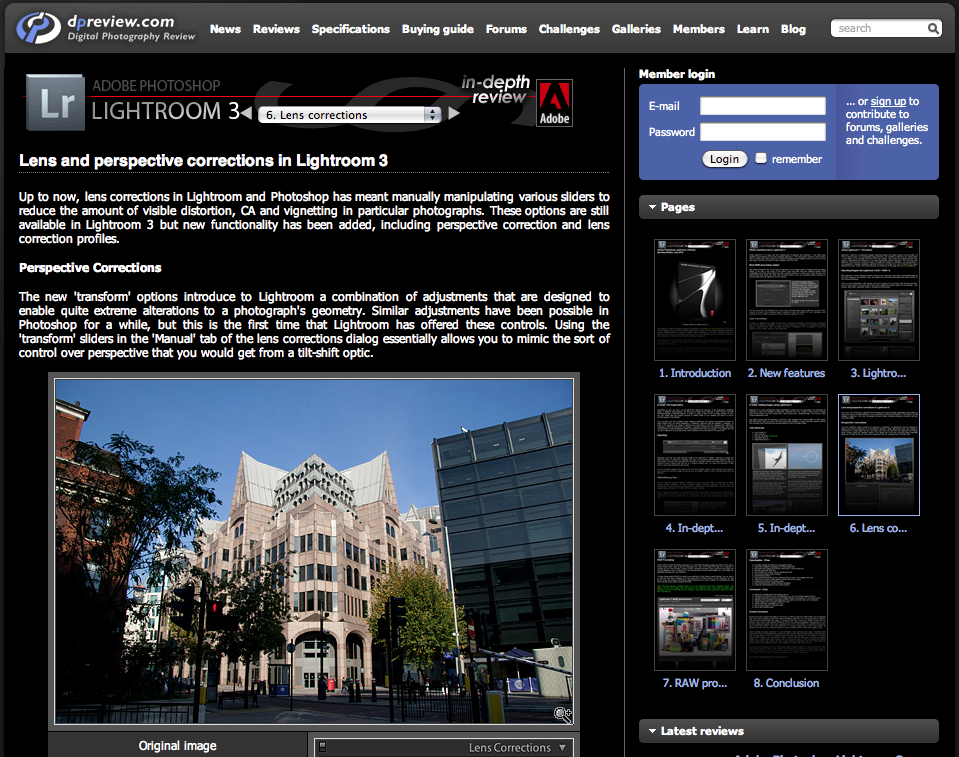
Task: Open the Reviews menu
Action: pyautogui.click(x=276, y=29)
